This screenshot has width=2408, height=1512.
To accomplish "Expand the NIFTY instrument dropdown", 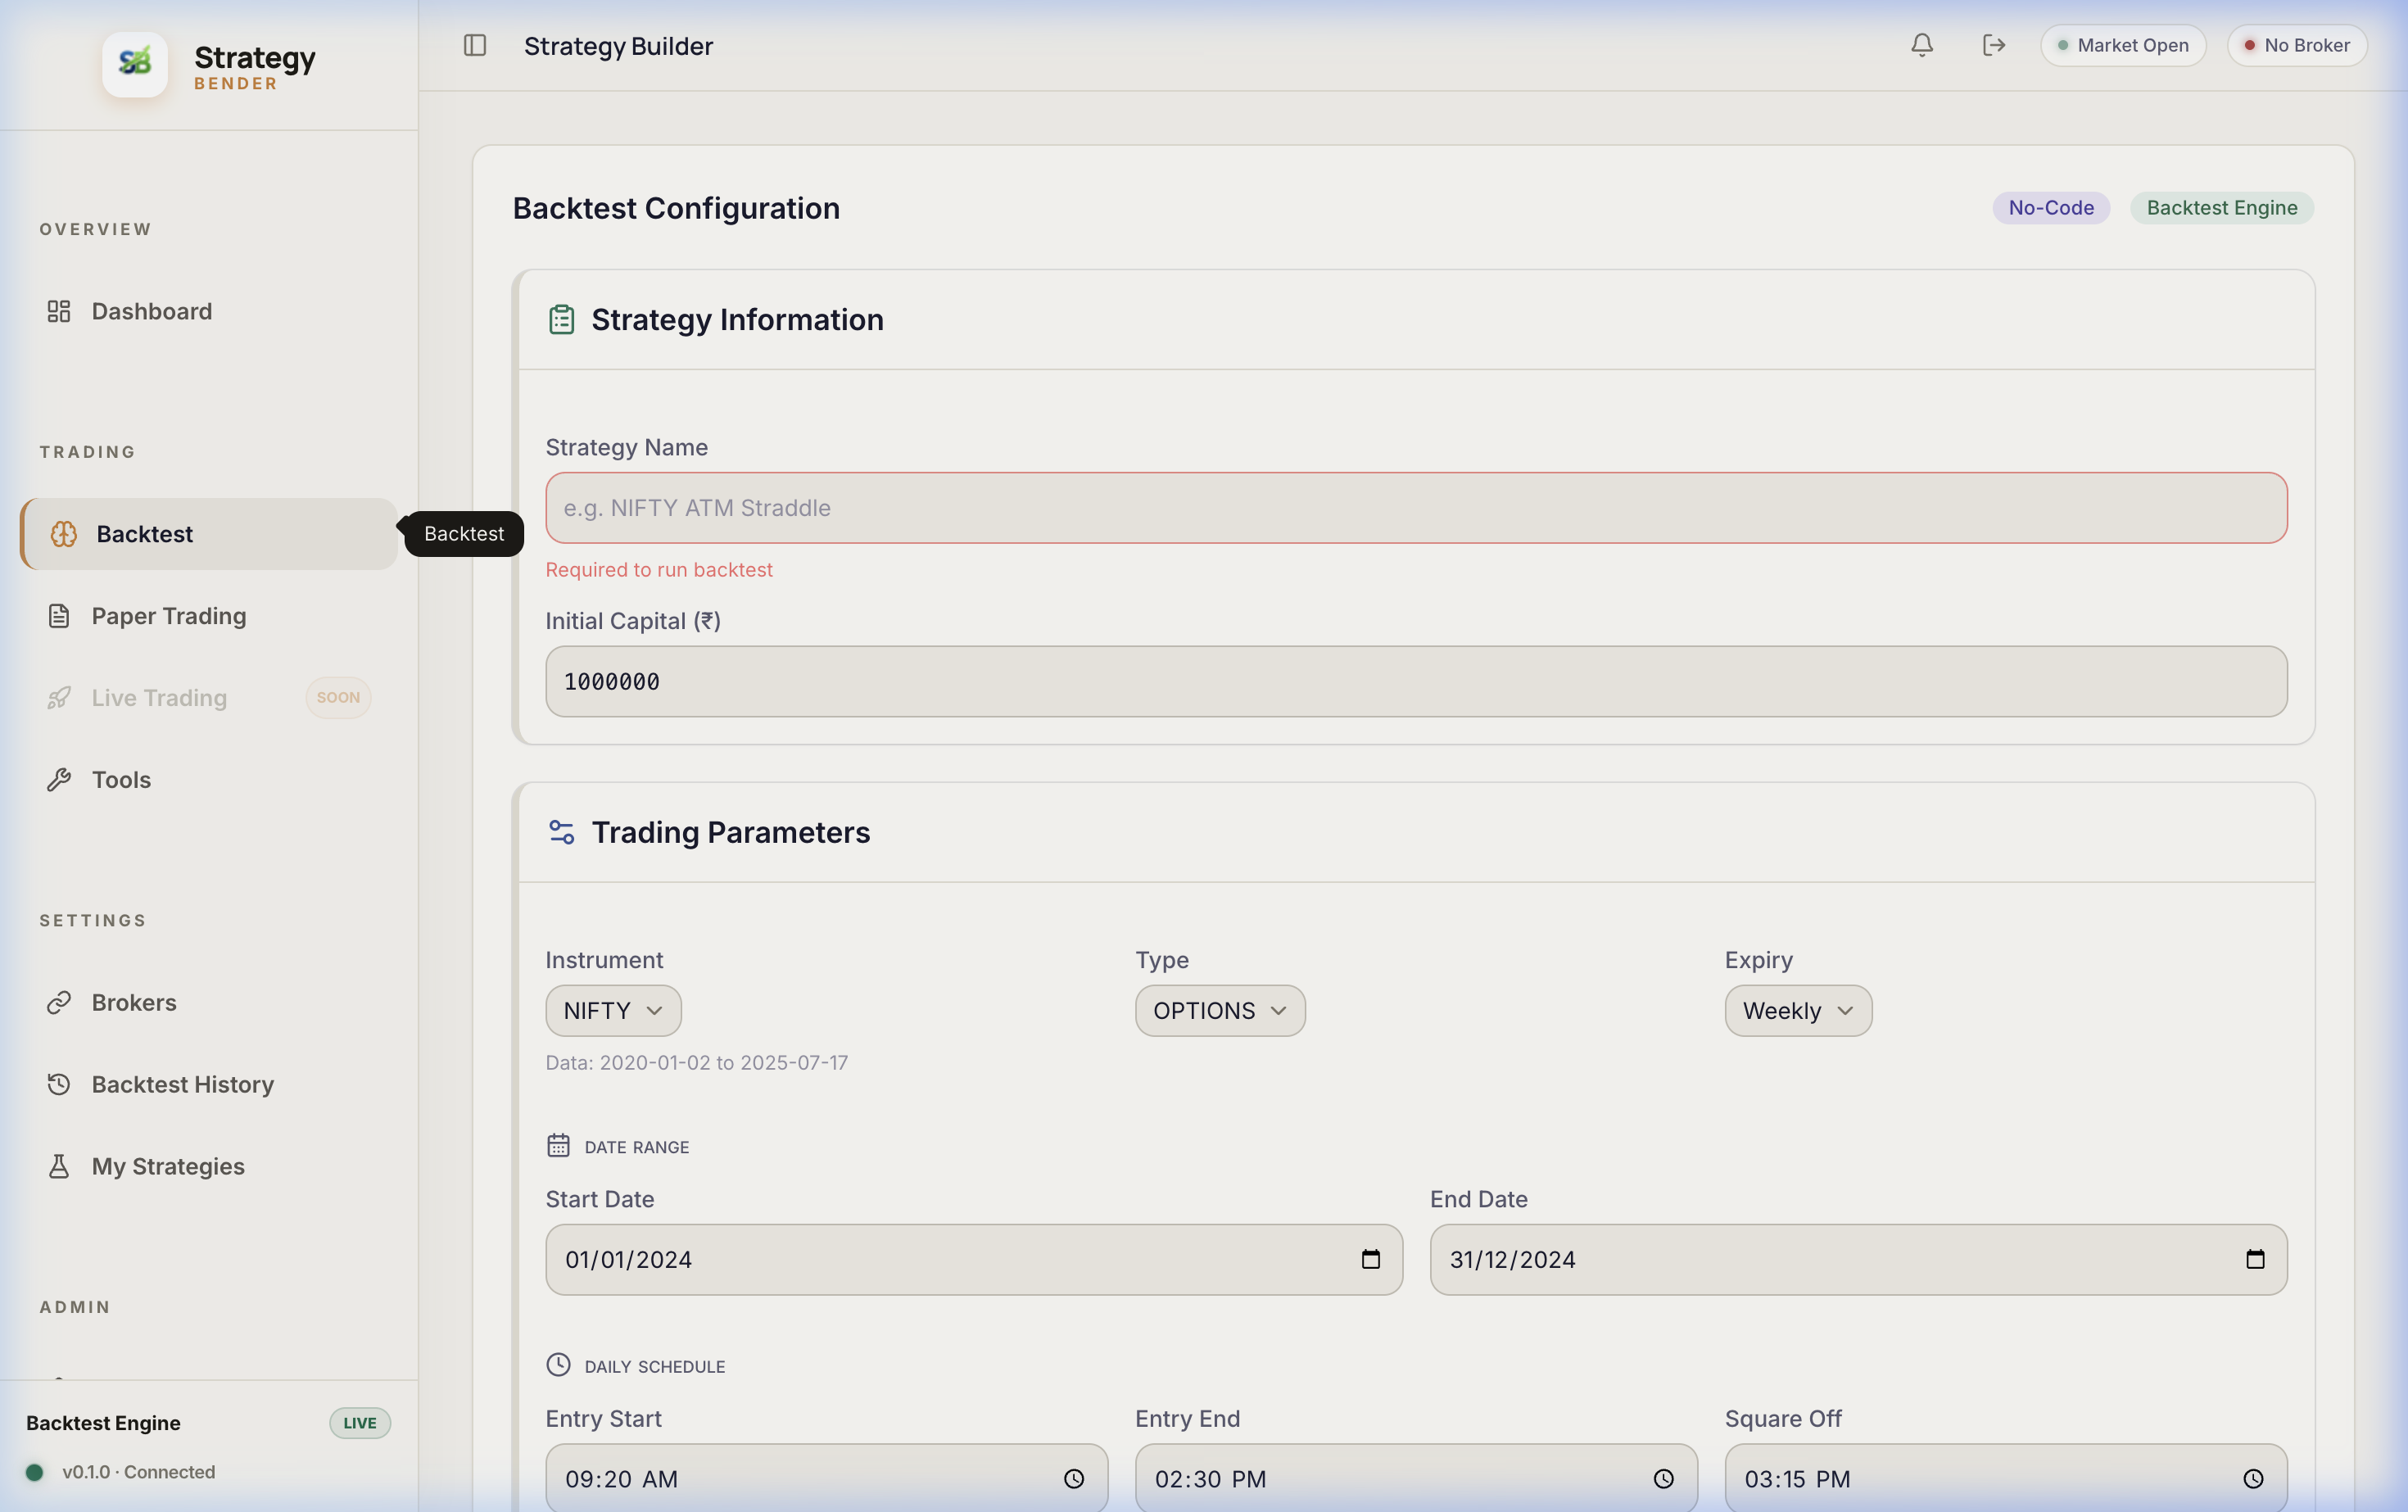I will click(x=613, y=1010).
